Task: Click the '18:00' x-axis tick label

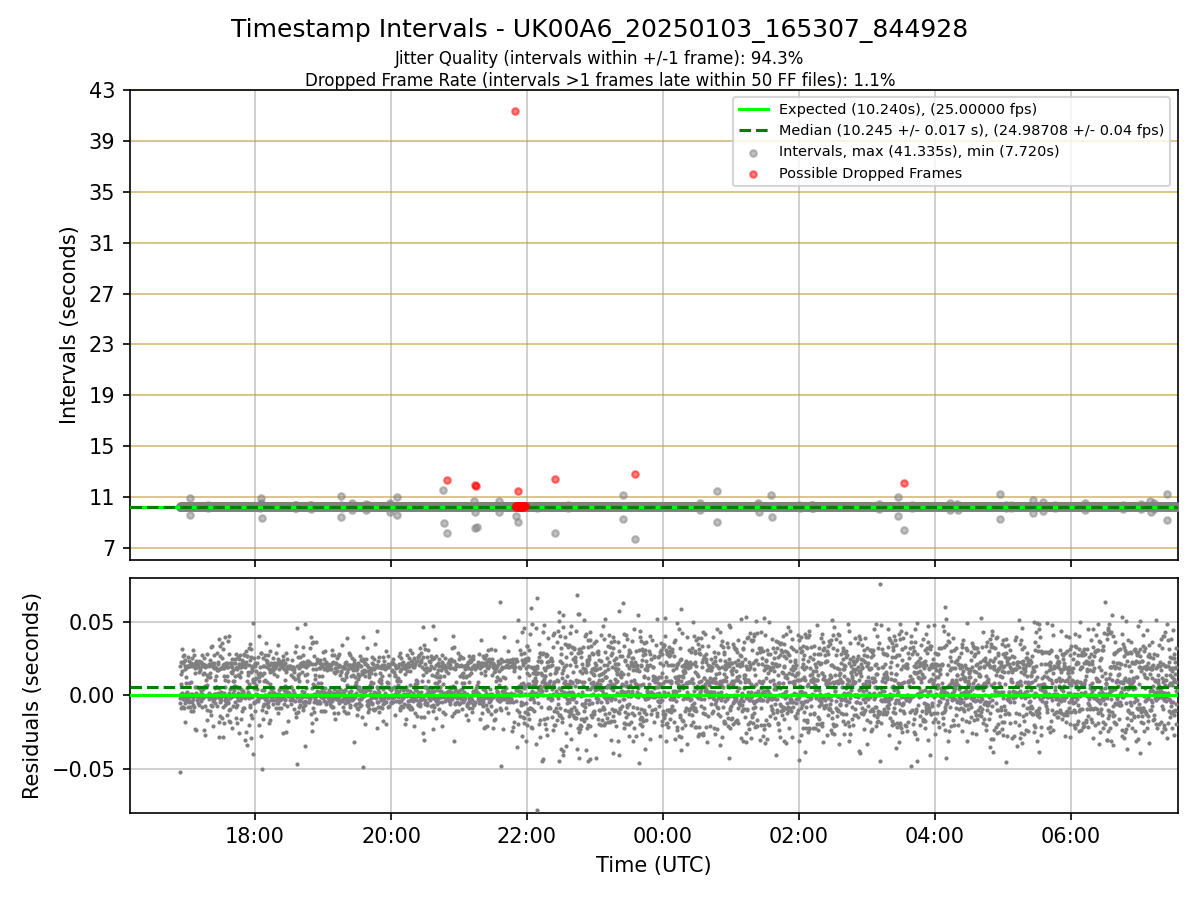Action: 254,834
